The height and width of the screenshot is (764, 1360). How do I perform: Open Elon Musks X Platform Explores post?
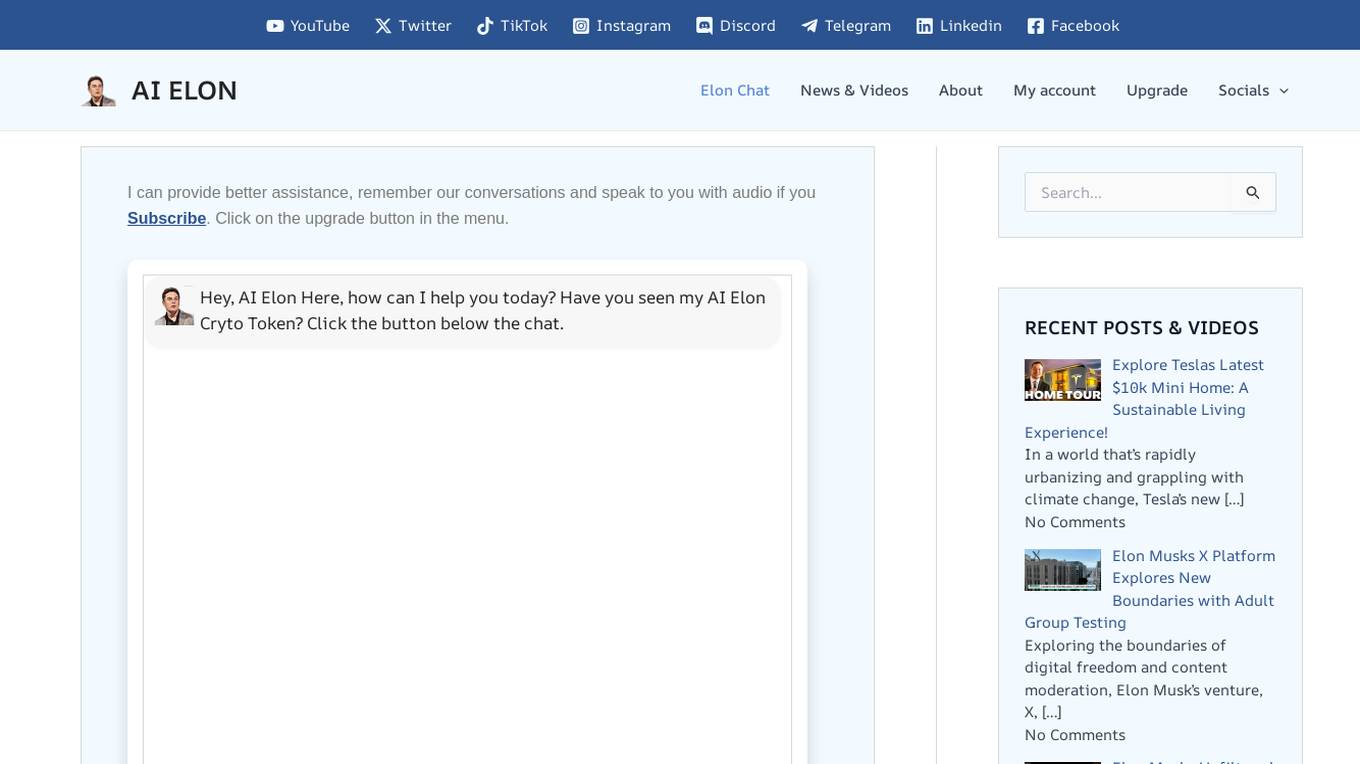[x=1150, y=589]
